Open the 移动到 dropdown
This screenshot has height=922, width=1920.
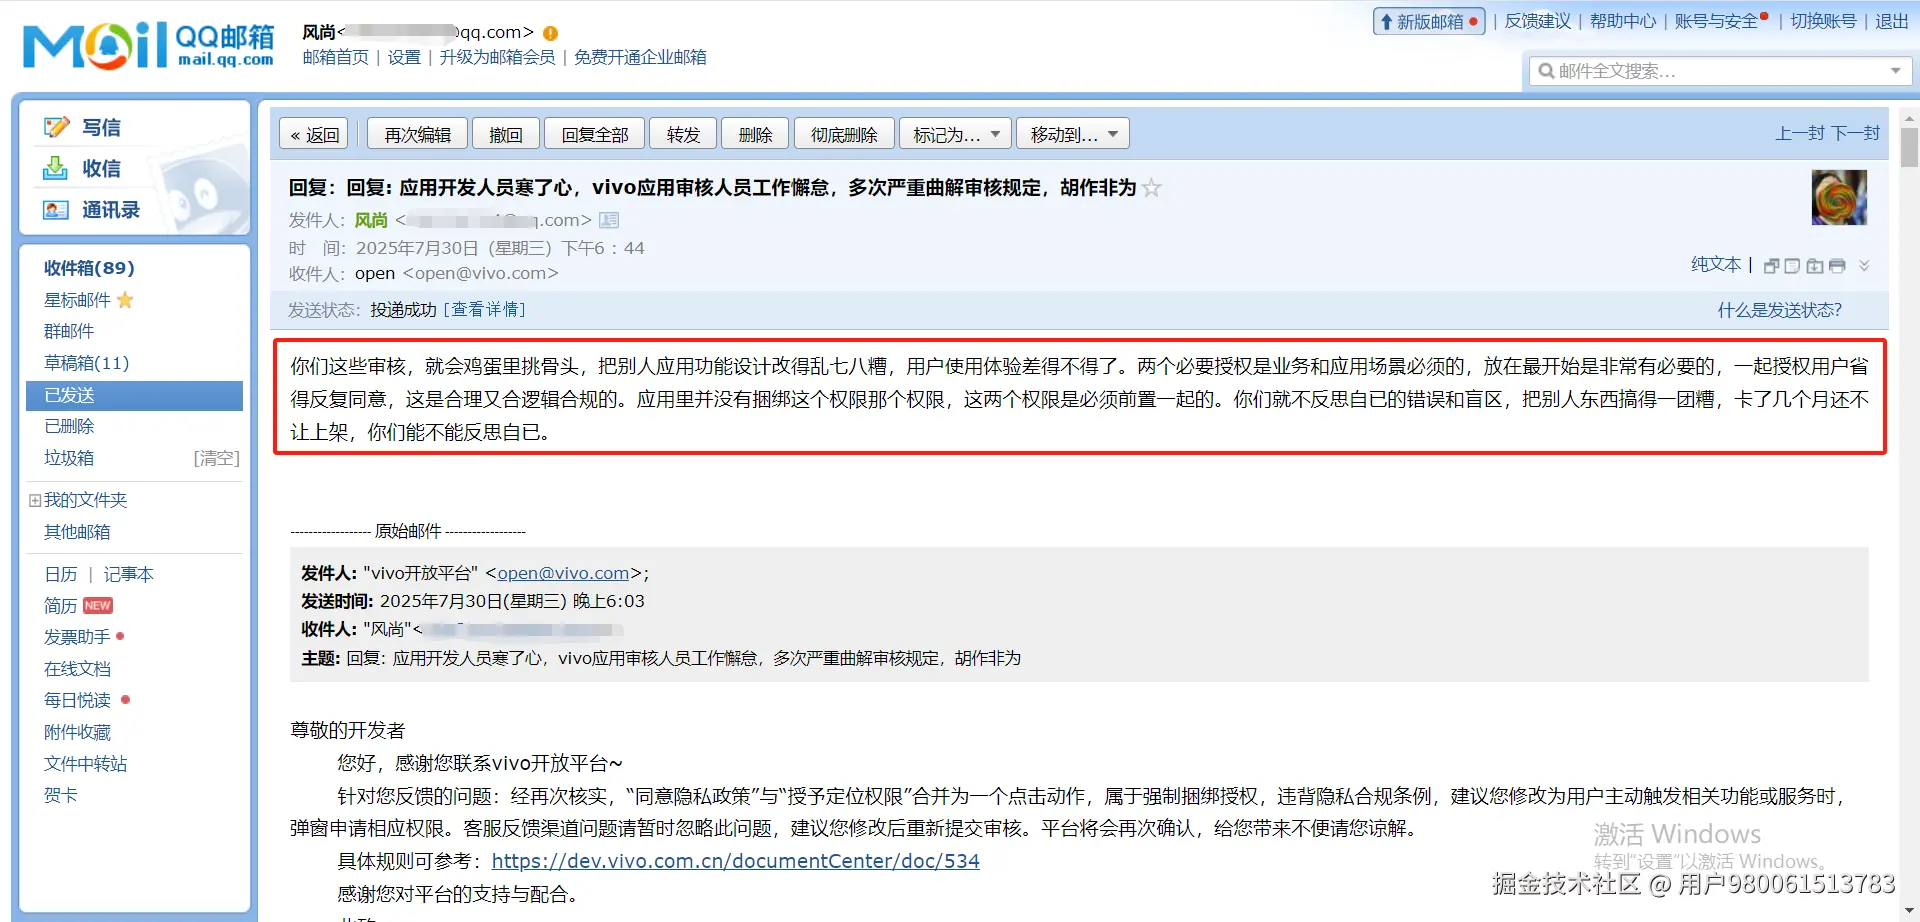pos(1073,134)
